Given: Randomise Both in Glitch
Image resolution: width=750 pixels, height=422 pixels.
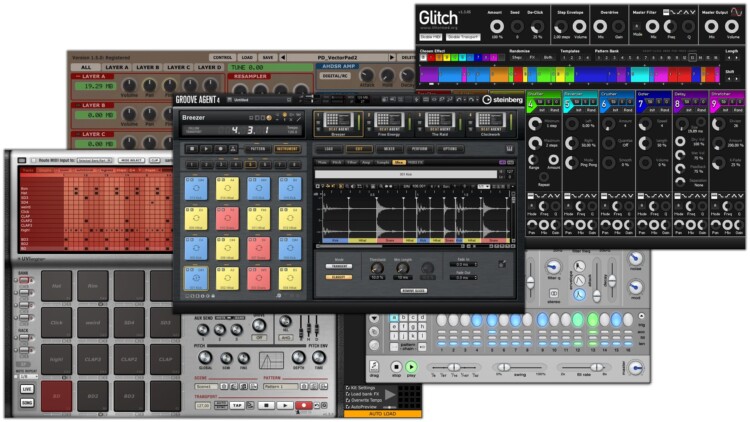Looking at the screenshot, I should [x=548, y=57].
